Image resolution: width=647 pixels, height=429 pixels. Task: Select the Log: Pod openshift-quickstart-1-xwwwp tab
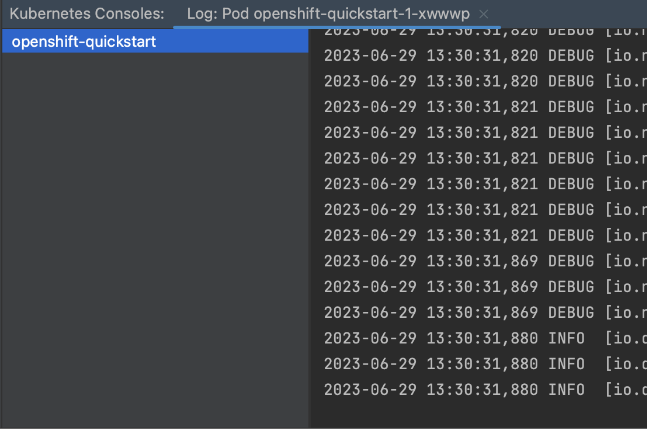(328, 14)
